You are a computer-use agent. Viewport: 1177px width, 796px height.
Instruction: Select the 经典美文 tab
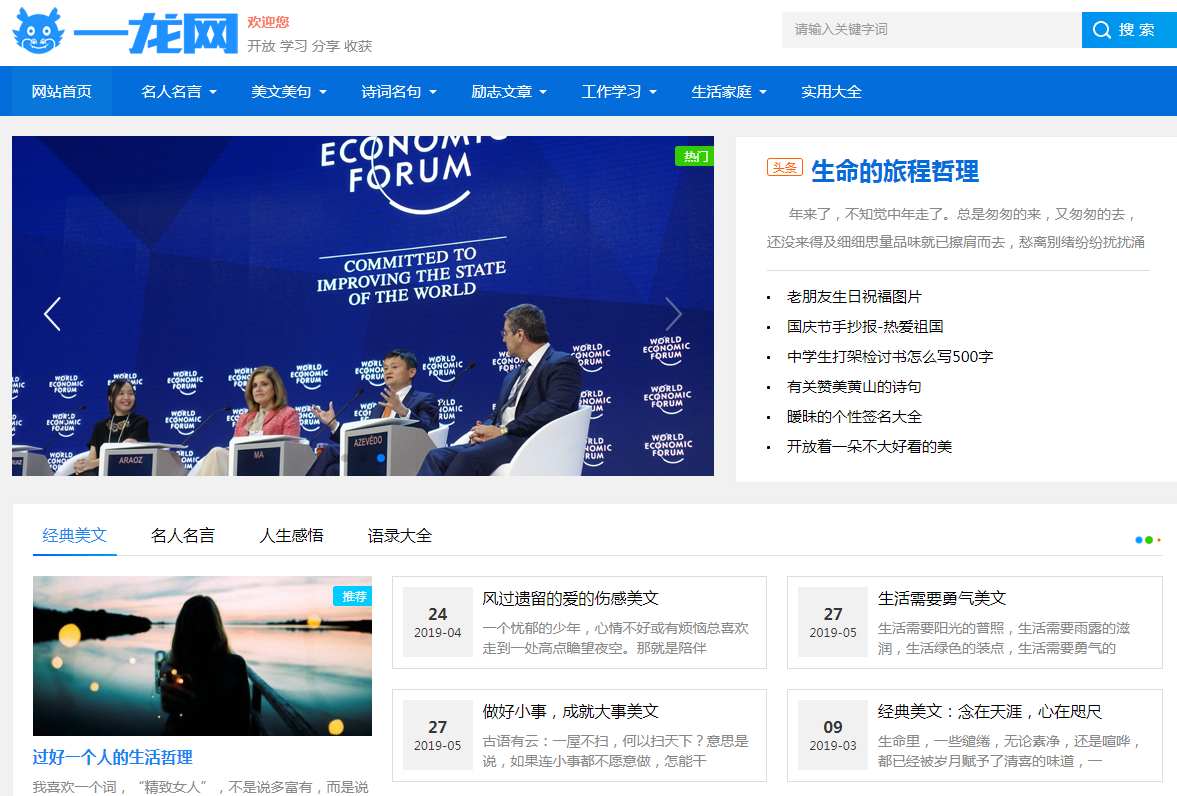click(74, 535)
